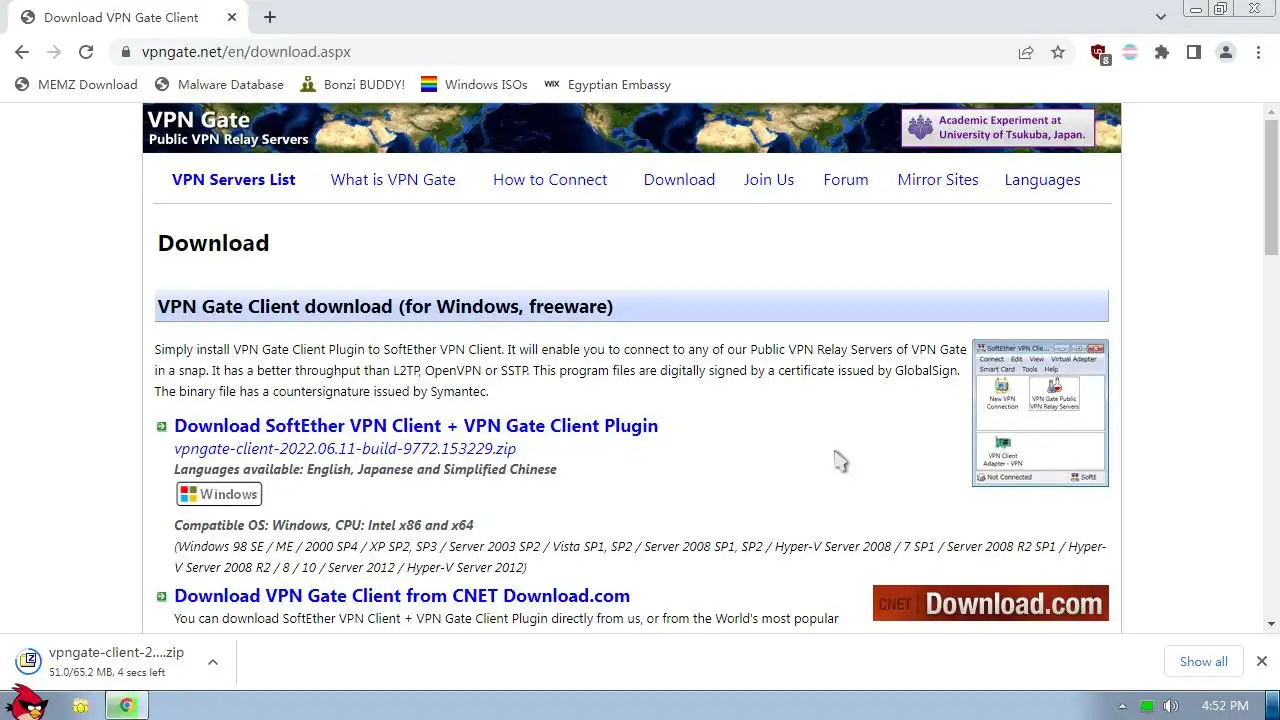Click the VPN Gate header logo

pos(228,128)
